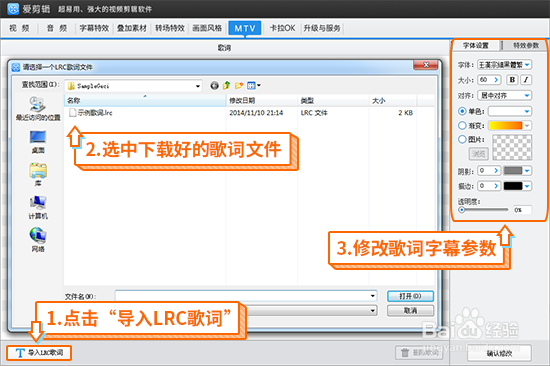The height and width of the screenshot is (366, 550).
Task: Click the checkered image preview thumbnail
Action: (x=512, y=147)
